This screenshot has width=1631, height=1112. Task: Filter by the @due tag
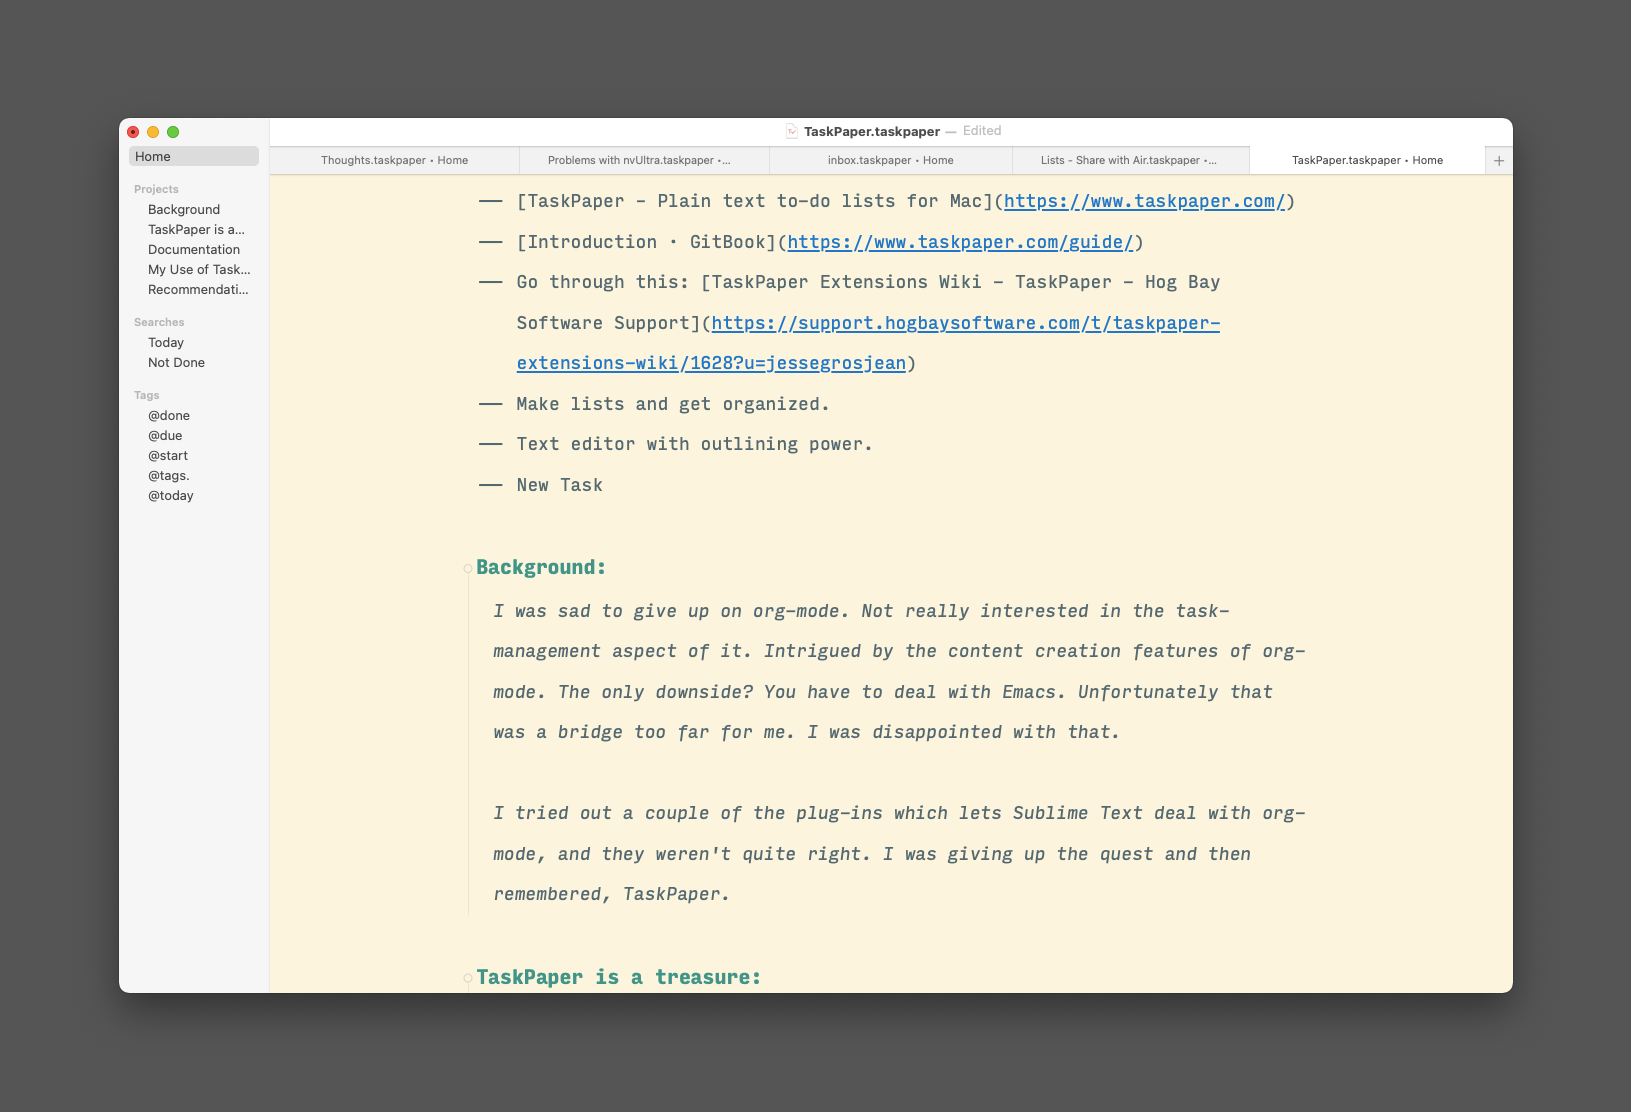(x=165, y=435)
